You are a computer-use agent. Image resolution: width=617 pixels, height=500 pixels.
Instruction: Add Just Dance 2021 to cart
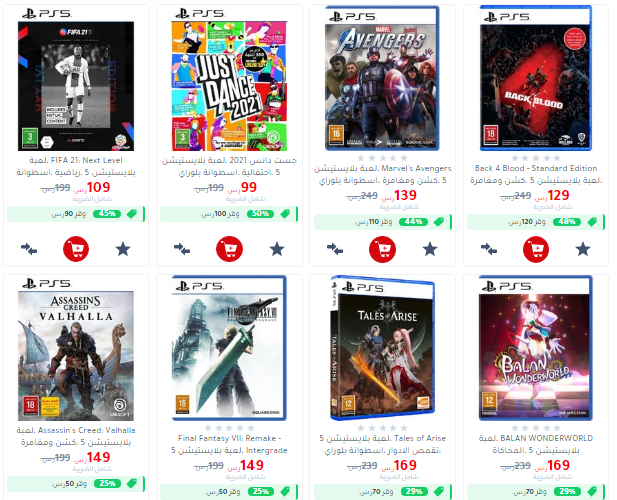[229, 249]
